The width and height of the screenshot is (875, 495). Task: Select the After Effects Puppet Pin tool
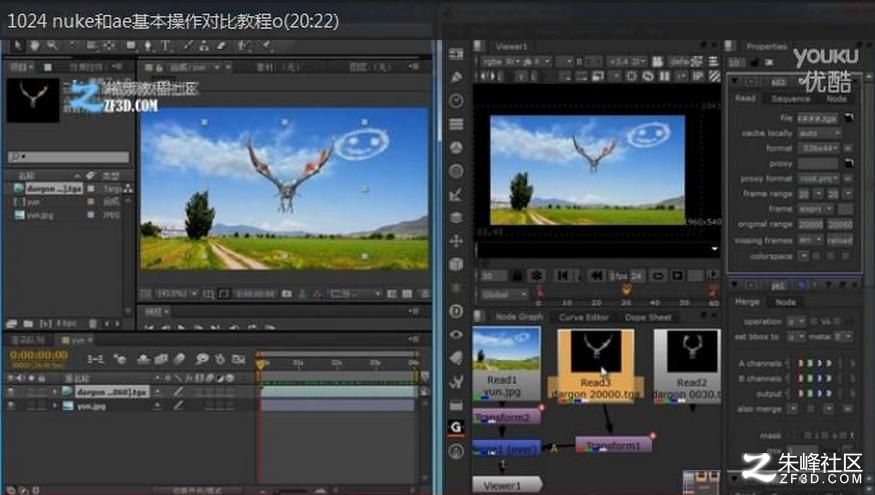(267, 46)
